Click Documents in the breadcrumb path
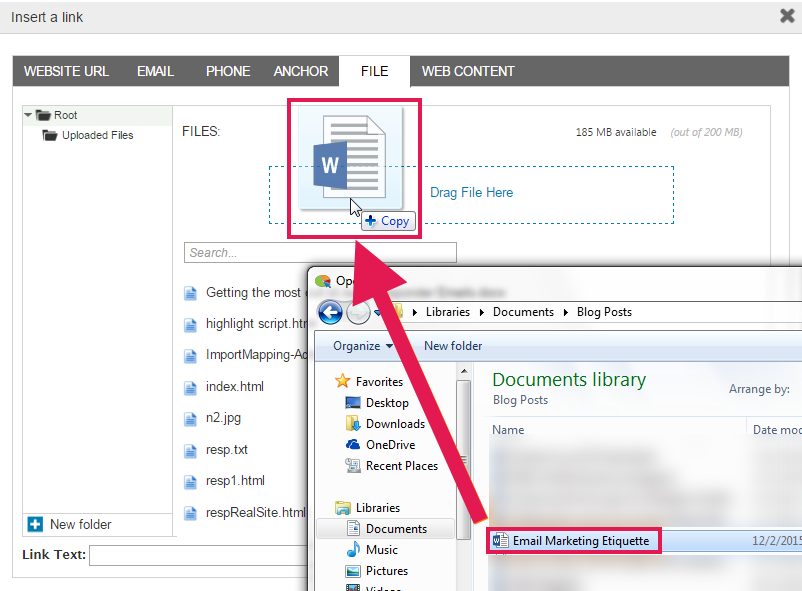Viewport: 802px width, 591px height. point(523,312)
